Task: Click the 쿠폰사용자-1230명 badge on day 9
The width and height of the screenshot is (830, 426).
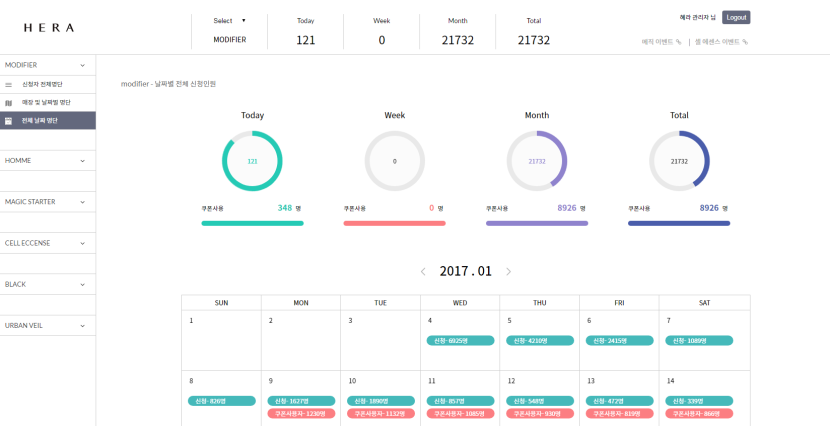Action: 301,413
